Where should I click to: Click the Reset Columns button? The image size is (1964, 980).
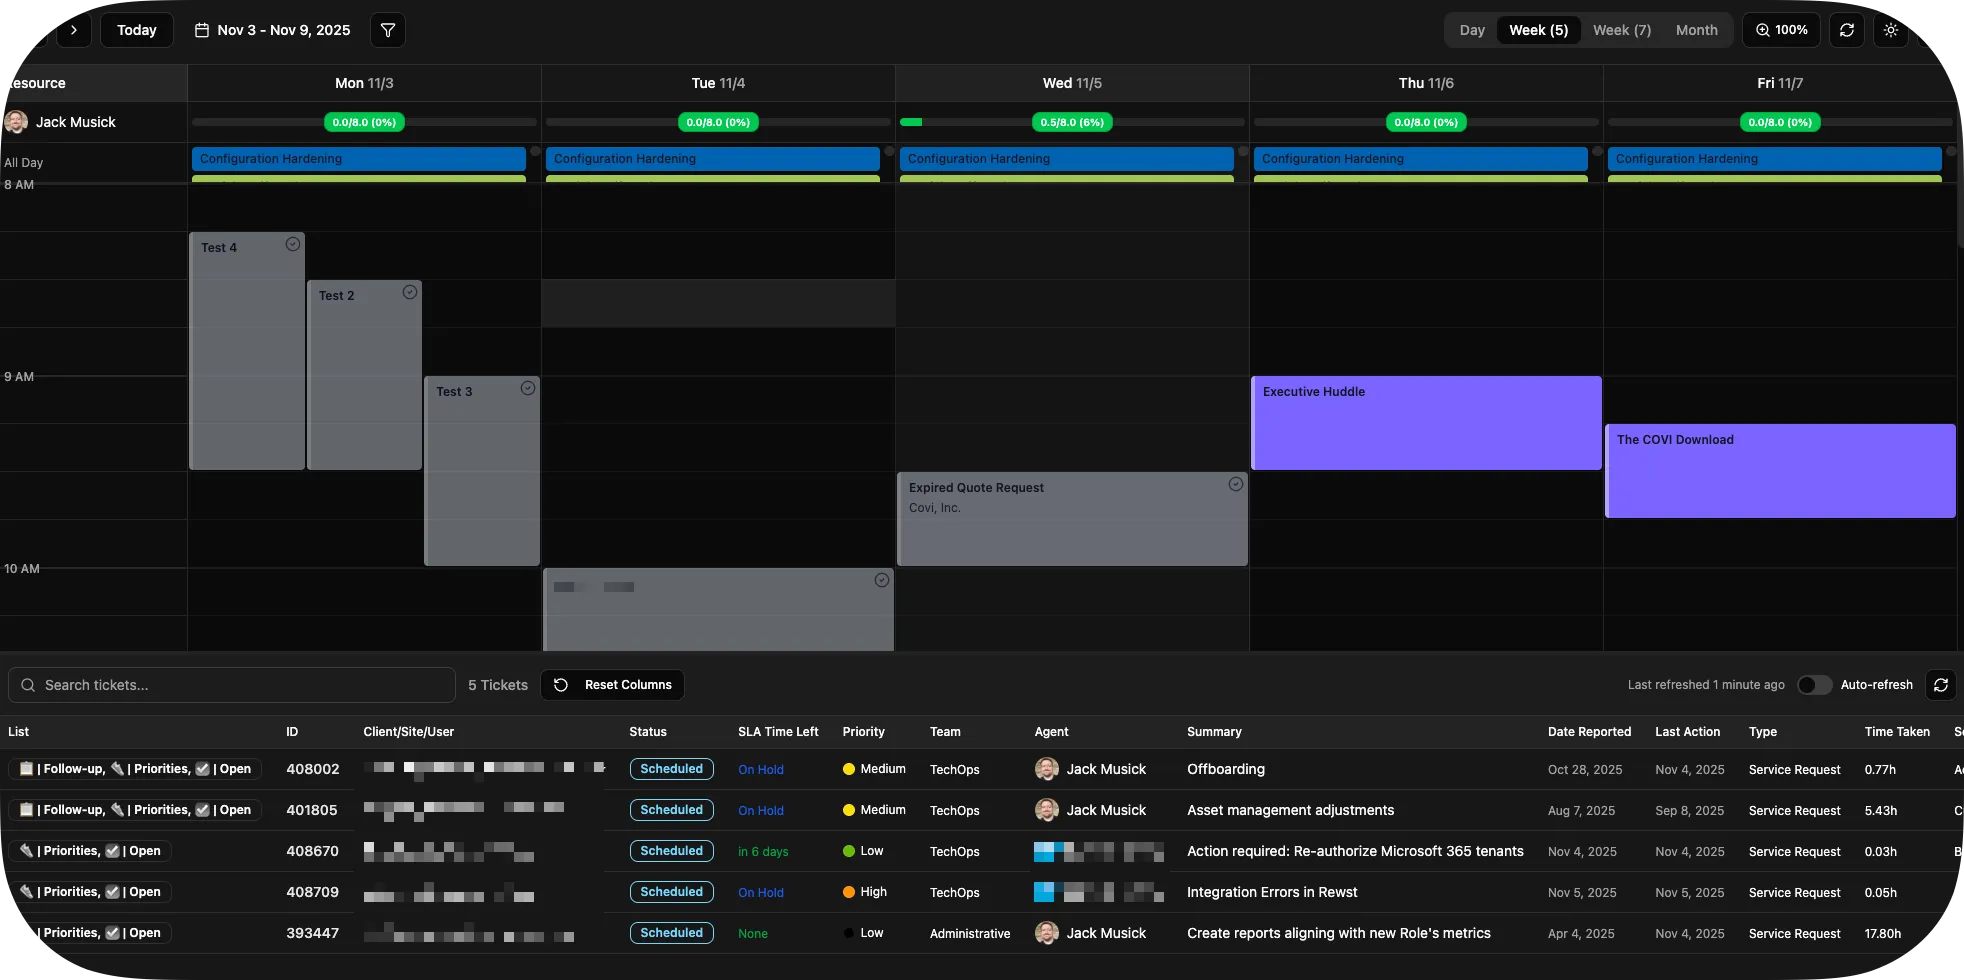pyautogui.click(x=613, y=685)
